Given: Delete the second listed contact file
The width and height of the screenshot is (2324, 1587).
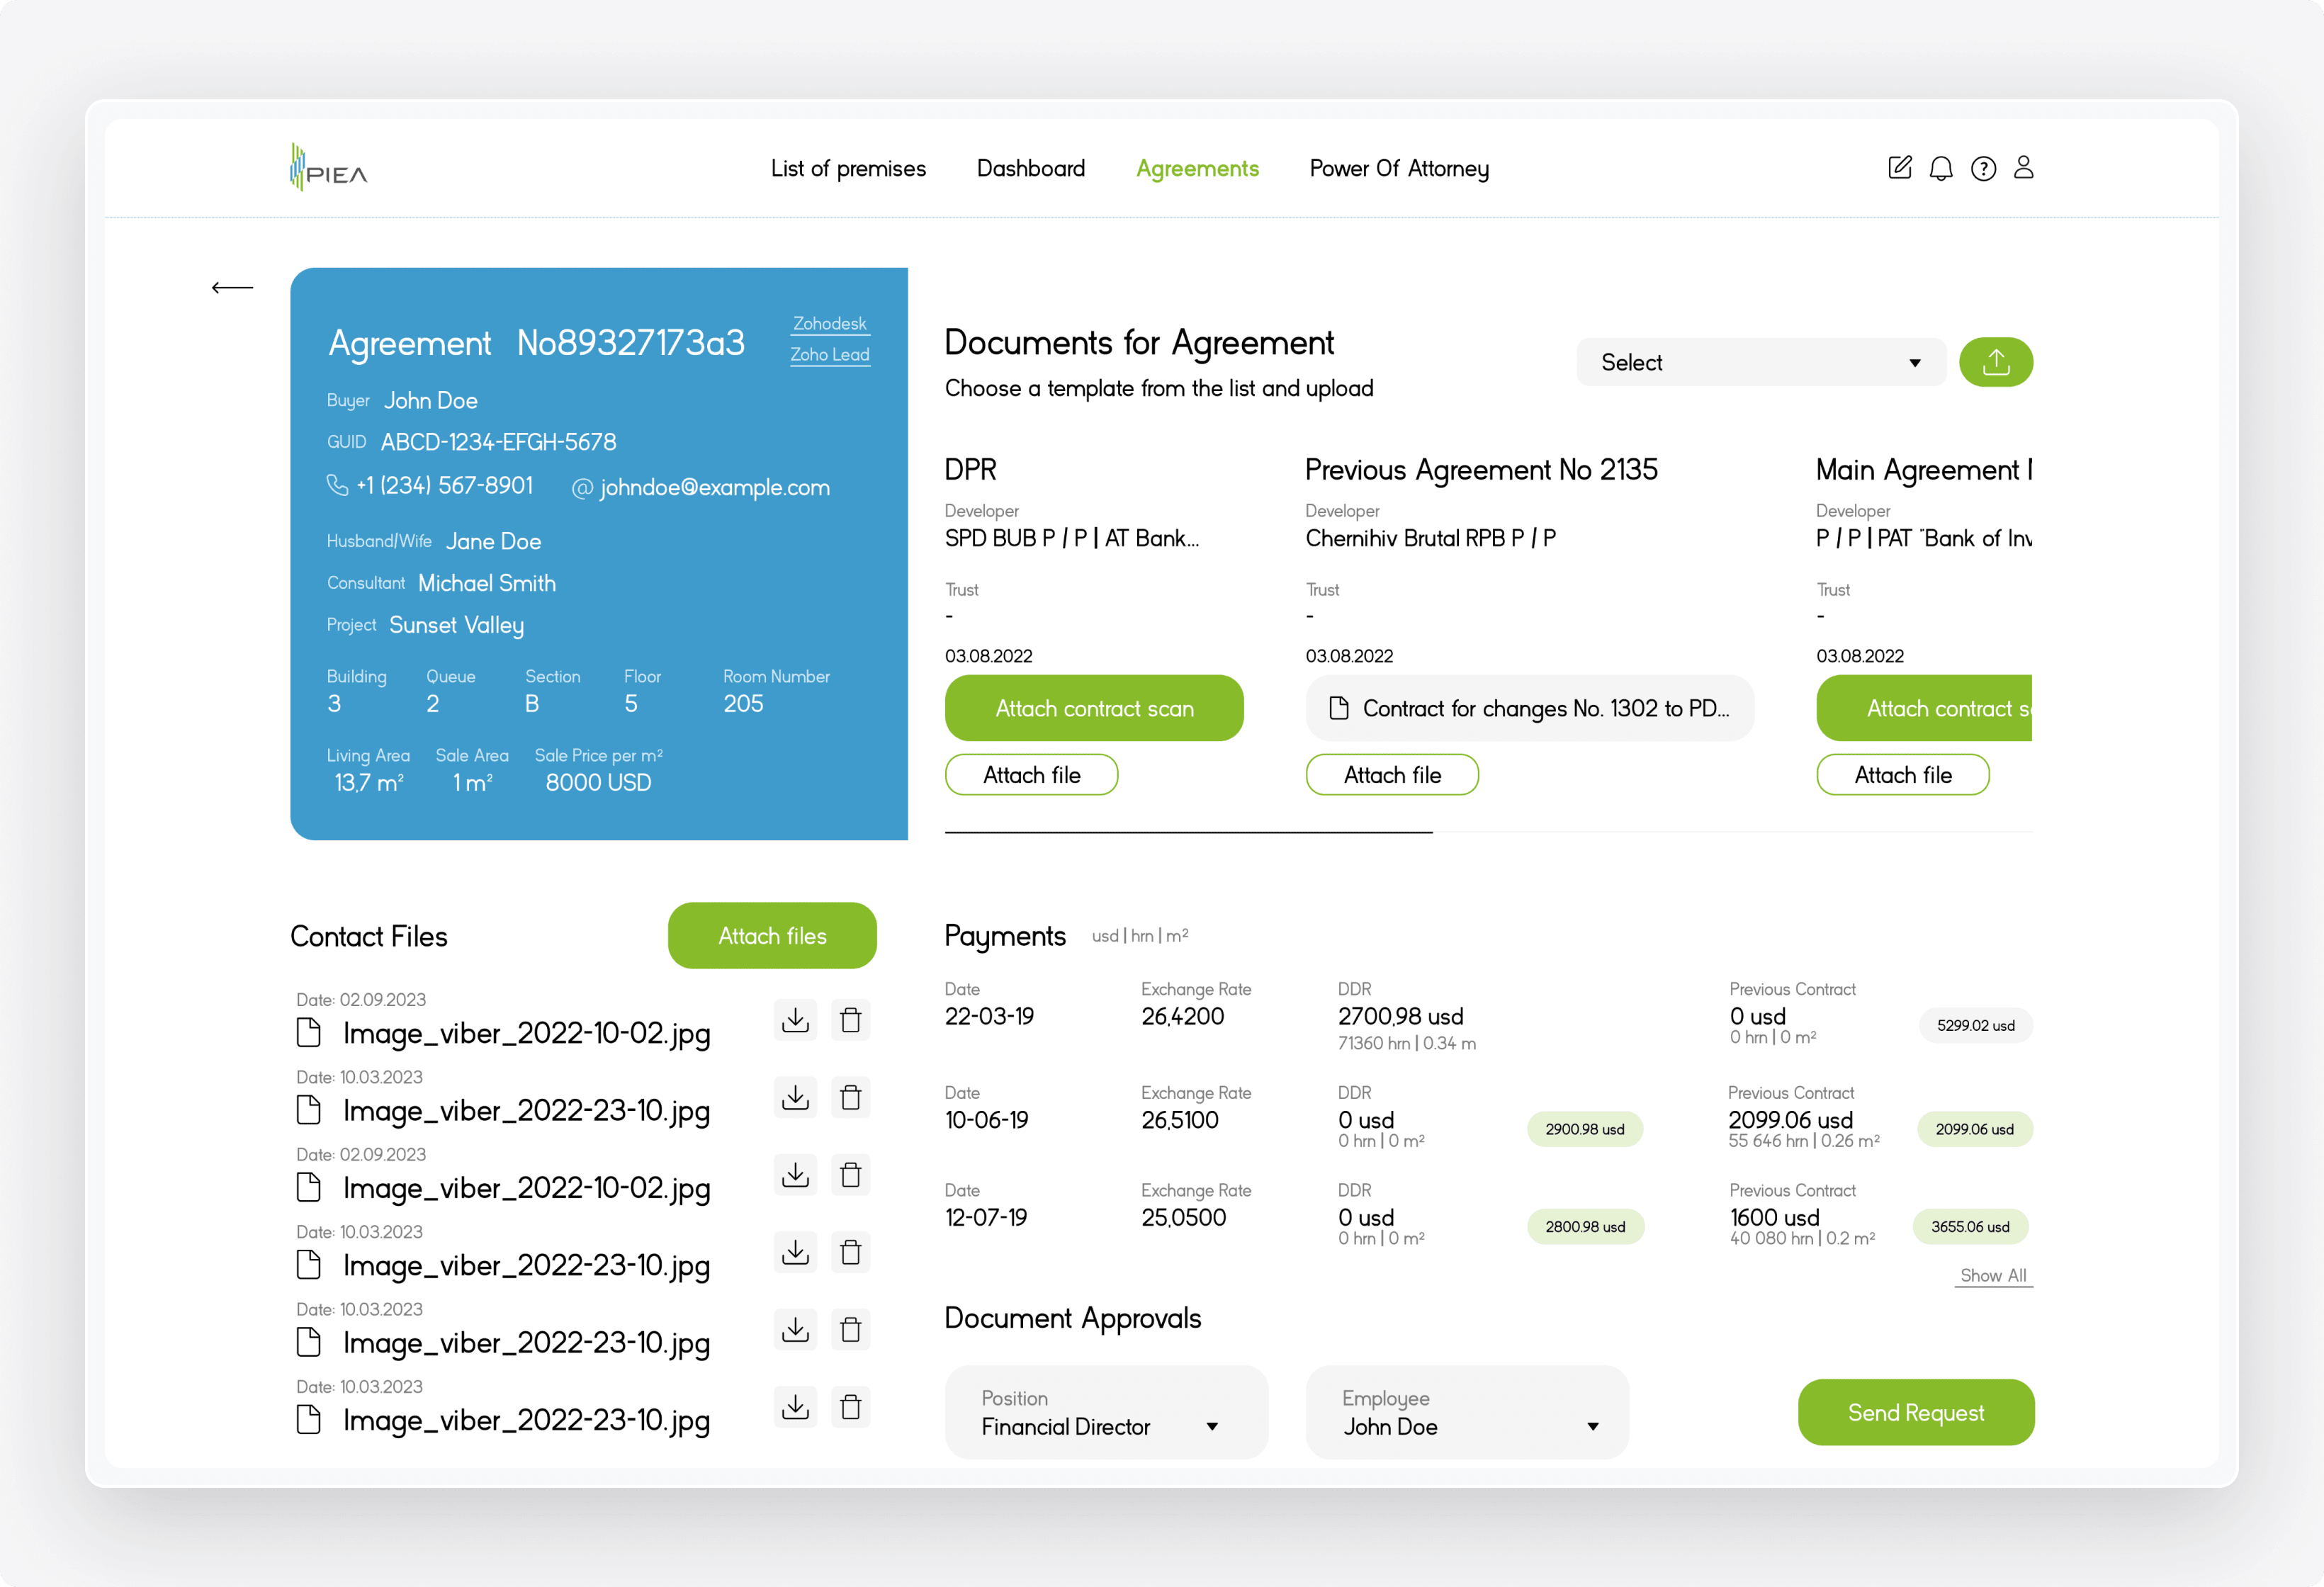Looking at the screenshot, I should (850, 1097).
